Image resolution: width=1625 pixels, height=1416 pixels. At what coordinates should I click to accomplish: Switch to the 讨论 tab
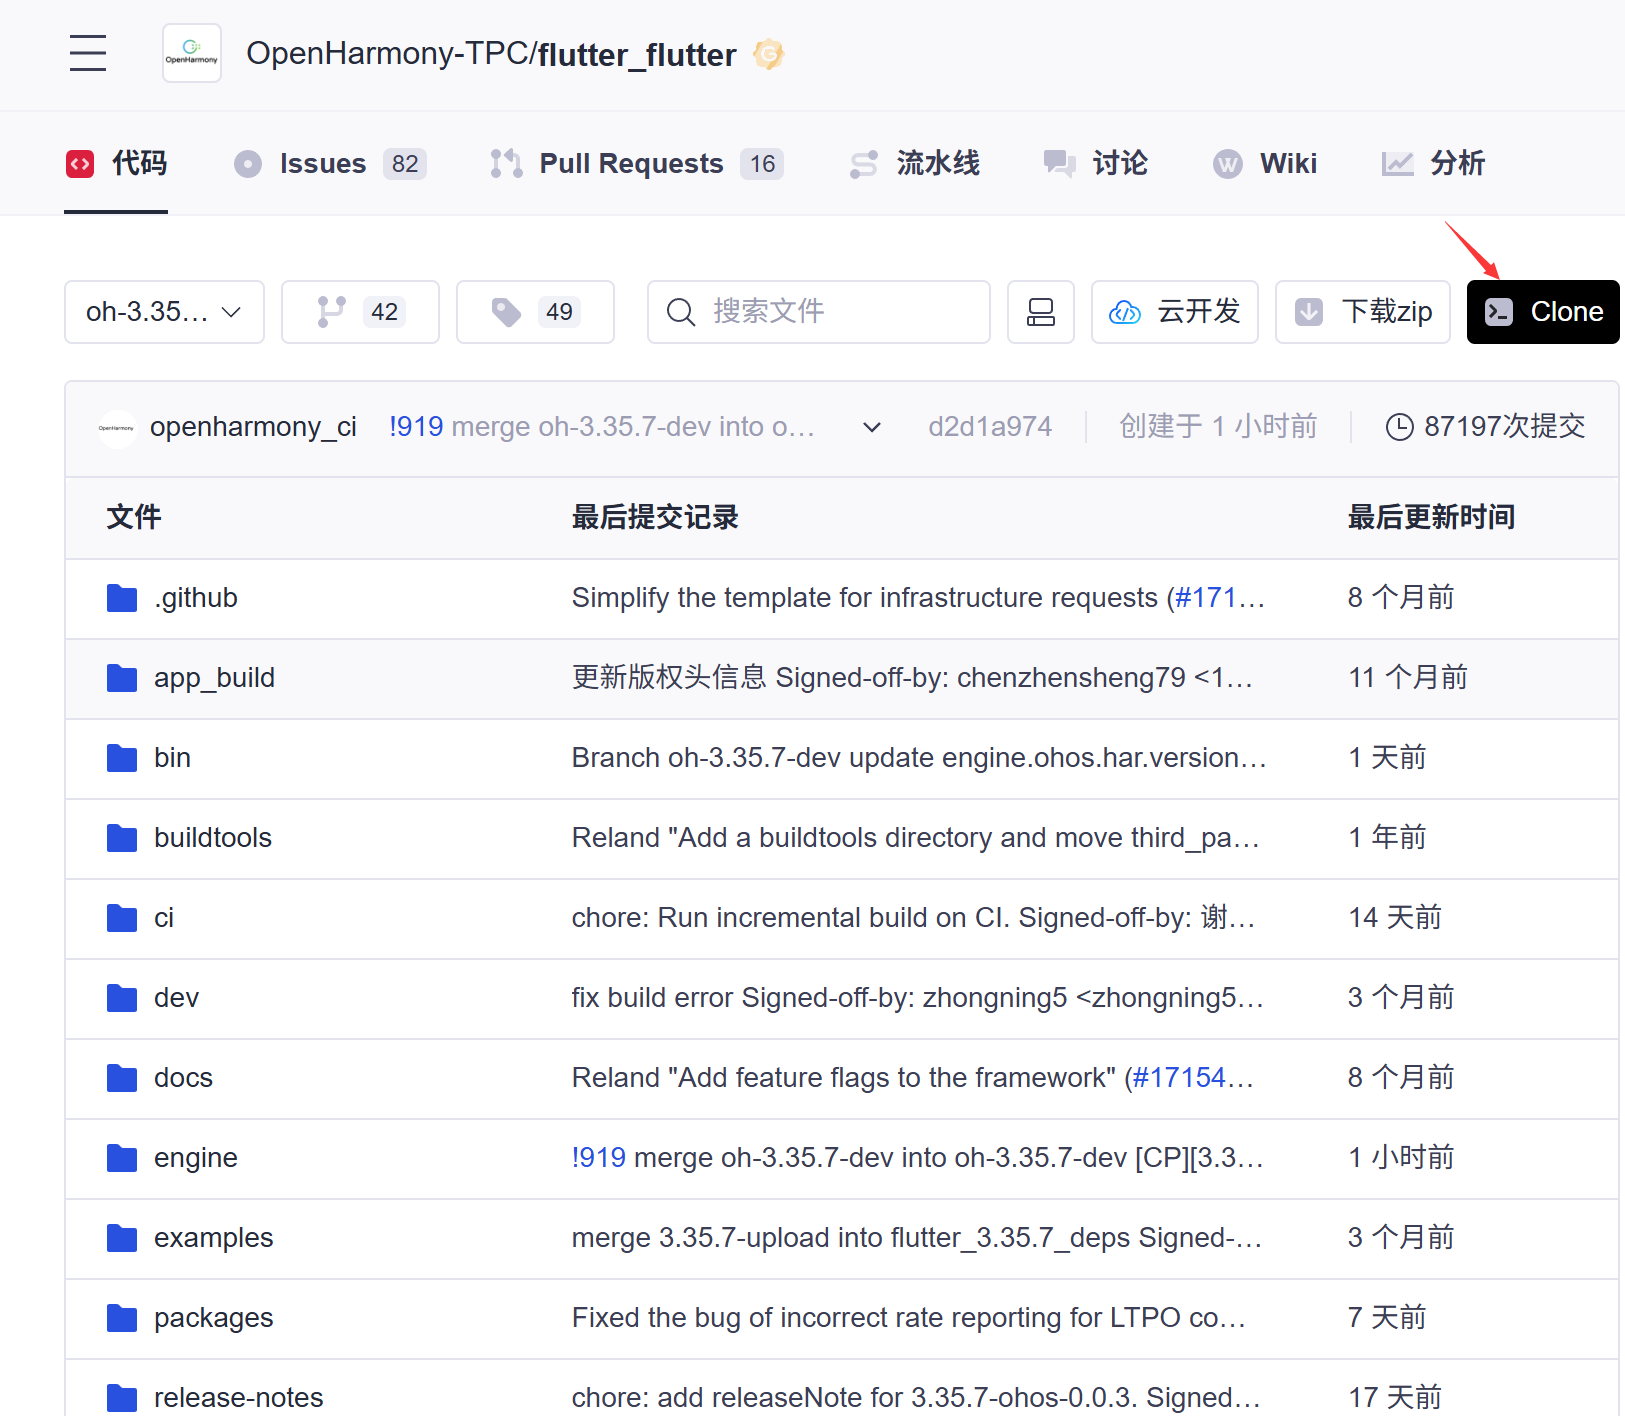tap(1095, 163)
